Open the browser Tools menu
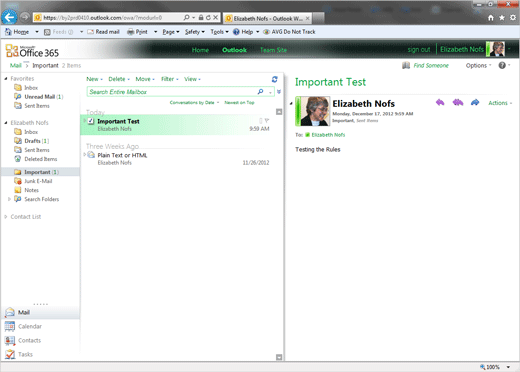This screenshot has height=372, width=520. (219, 32)
